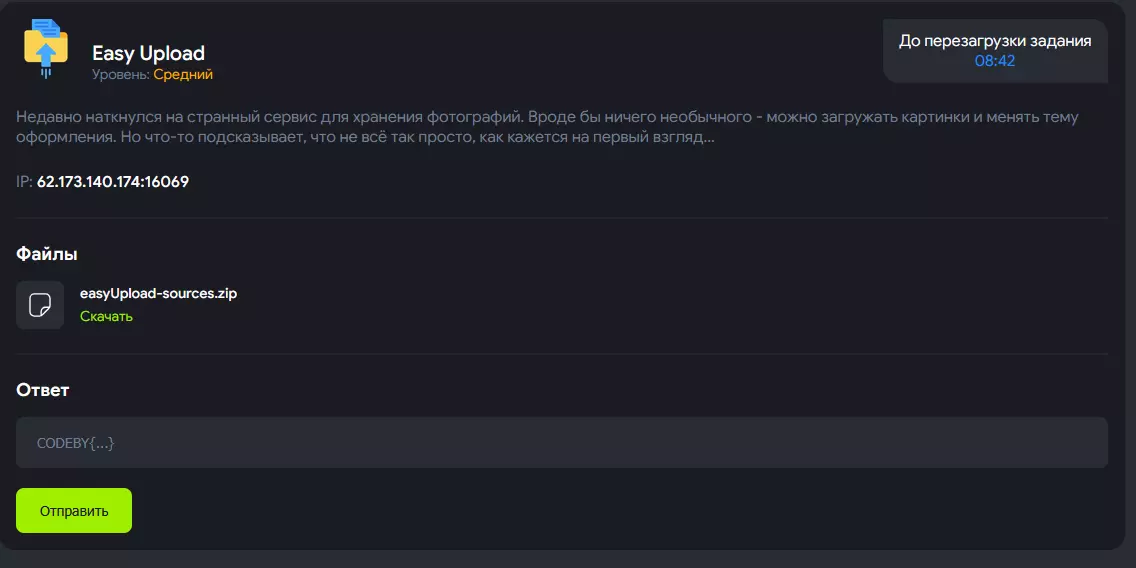Image resolution: width=1136 pixels, height=568 pixels.
Task: Click the Уровень: label under the title
Action: pyautogui.click(x=122, y=75)
